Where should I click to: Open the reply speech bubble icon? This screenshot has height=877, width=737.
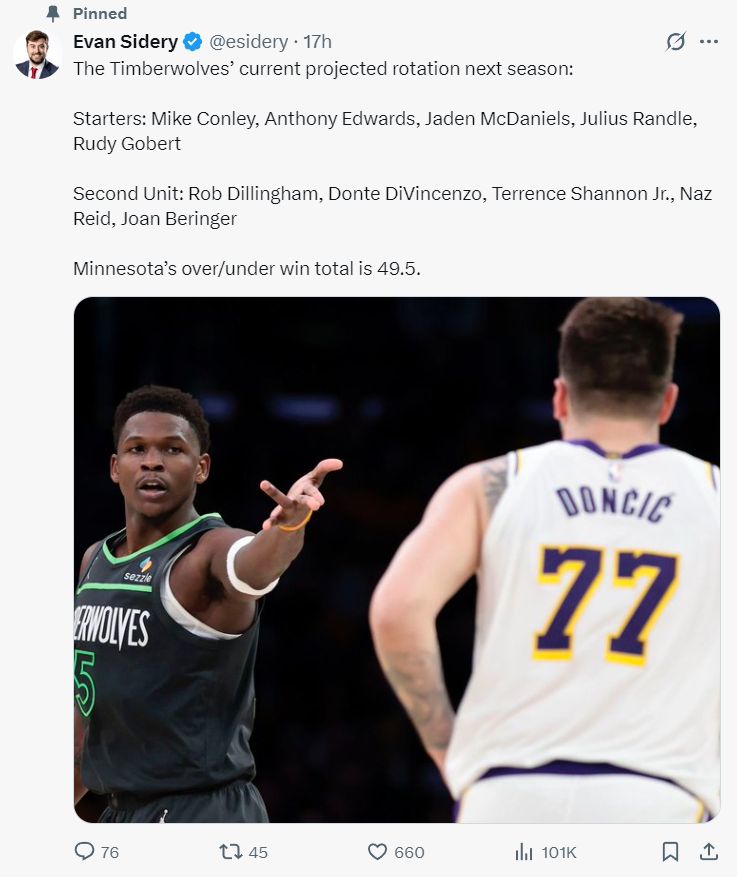(84, 851)
